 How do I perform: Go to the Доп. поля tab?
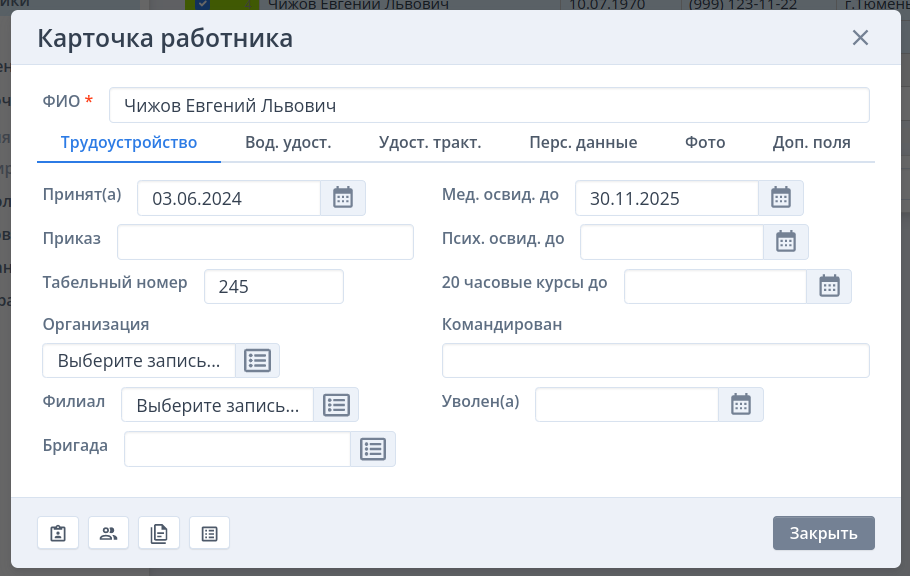click(811, 142)
